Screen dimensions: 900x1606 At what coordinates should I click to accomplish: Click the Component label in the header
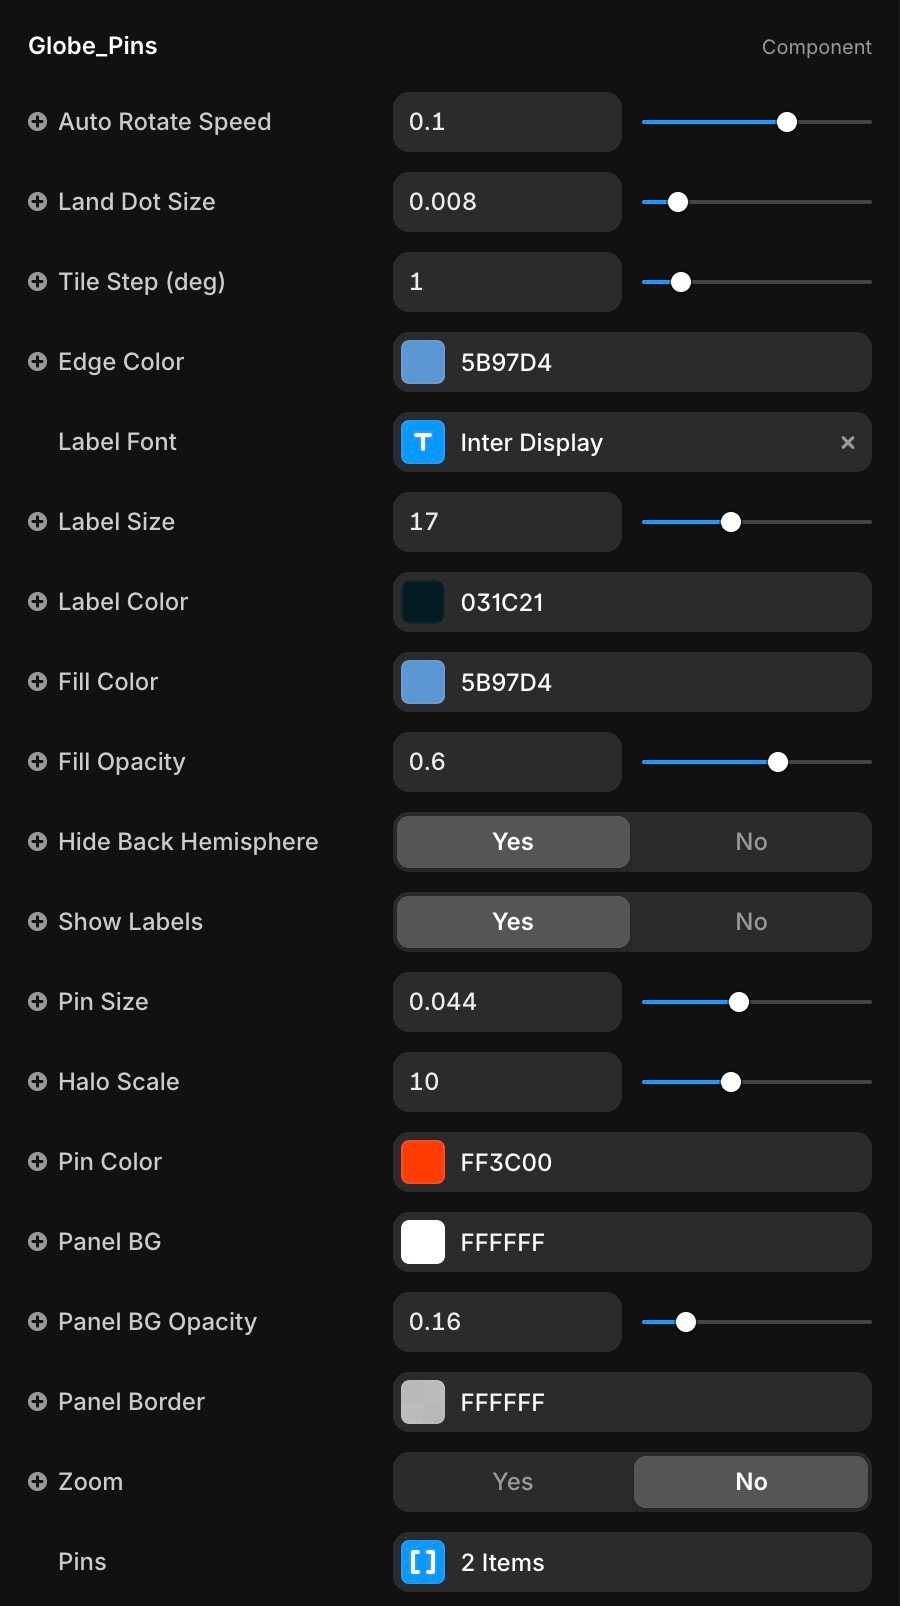[816, 47]
